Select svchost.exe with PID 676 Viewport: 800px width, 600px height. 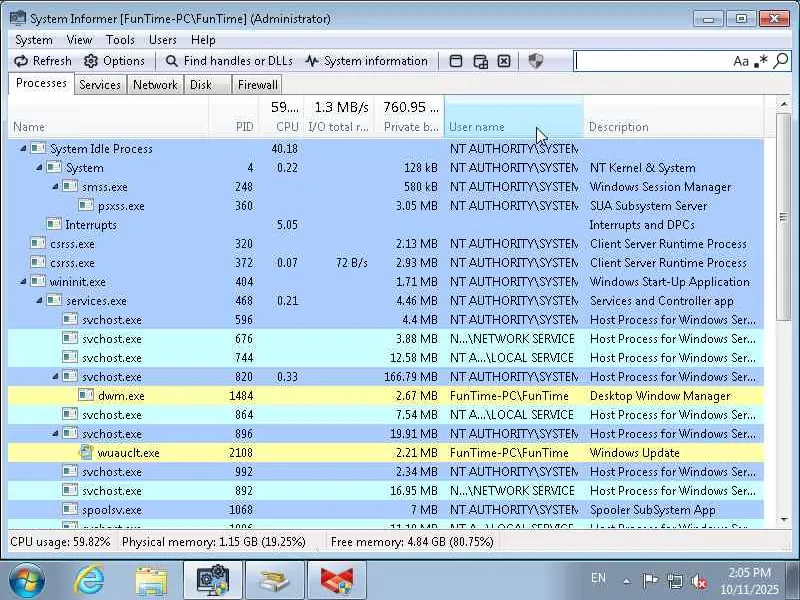tap(386, 339)
